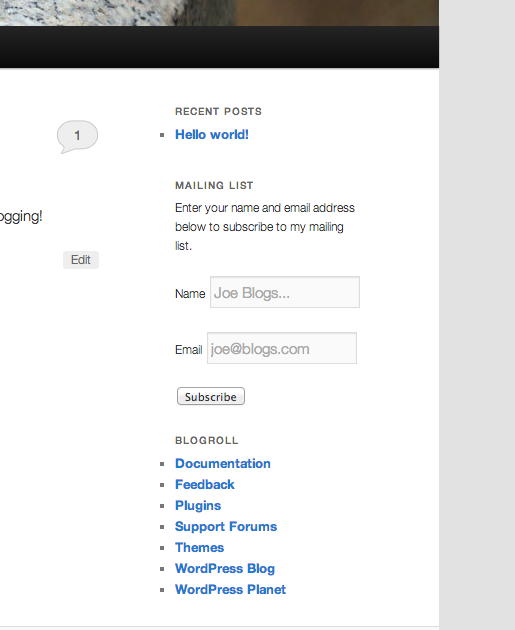Click the Blogroll heading
515x630 pixels.
pos(206,440)
